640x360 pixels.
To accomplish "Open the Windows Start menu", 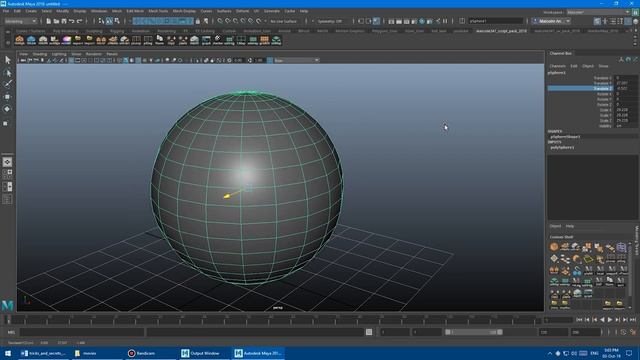I will coord(8,353).
